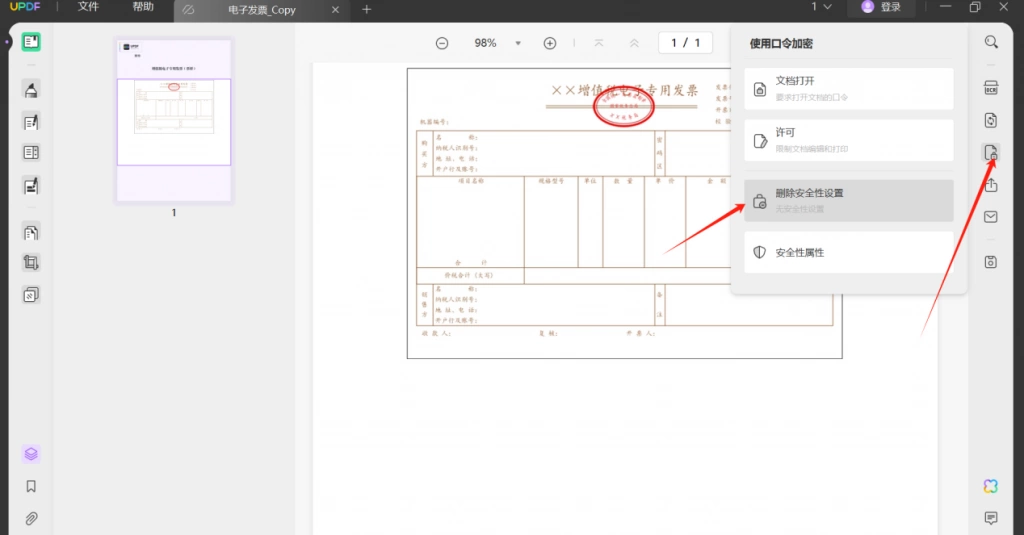Send file by email icon
The width and height of the screenshot is (1024, 535).
click(991, 217)
